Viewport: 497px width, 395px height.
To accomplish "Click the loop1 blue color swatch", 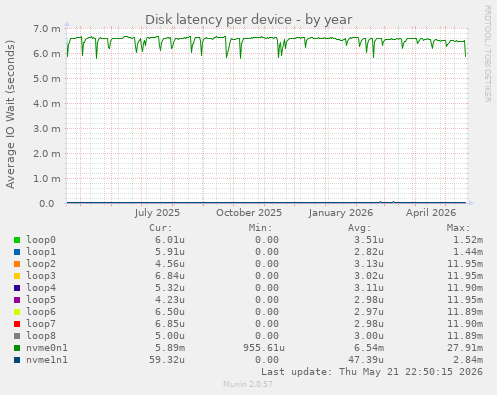I will pyautogui.click(x=17, y=252).
